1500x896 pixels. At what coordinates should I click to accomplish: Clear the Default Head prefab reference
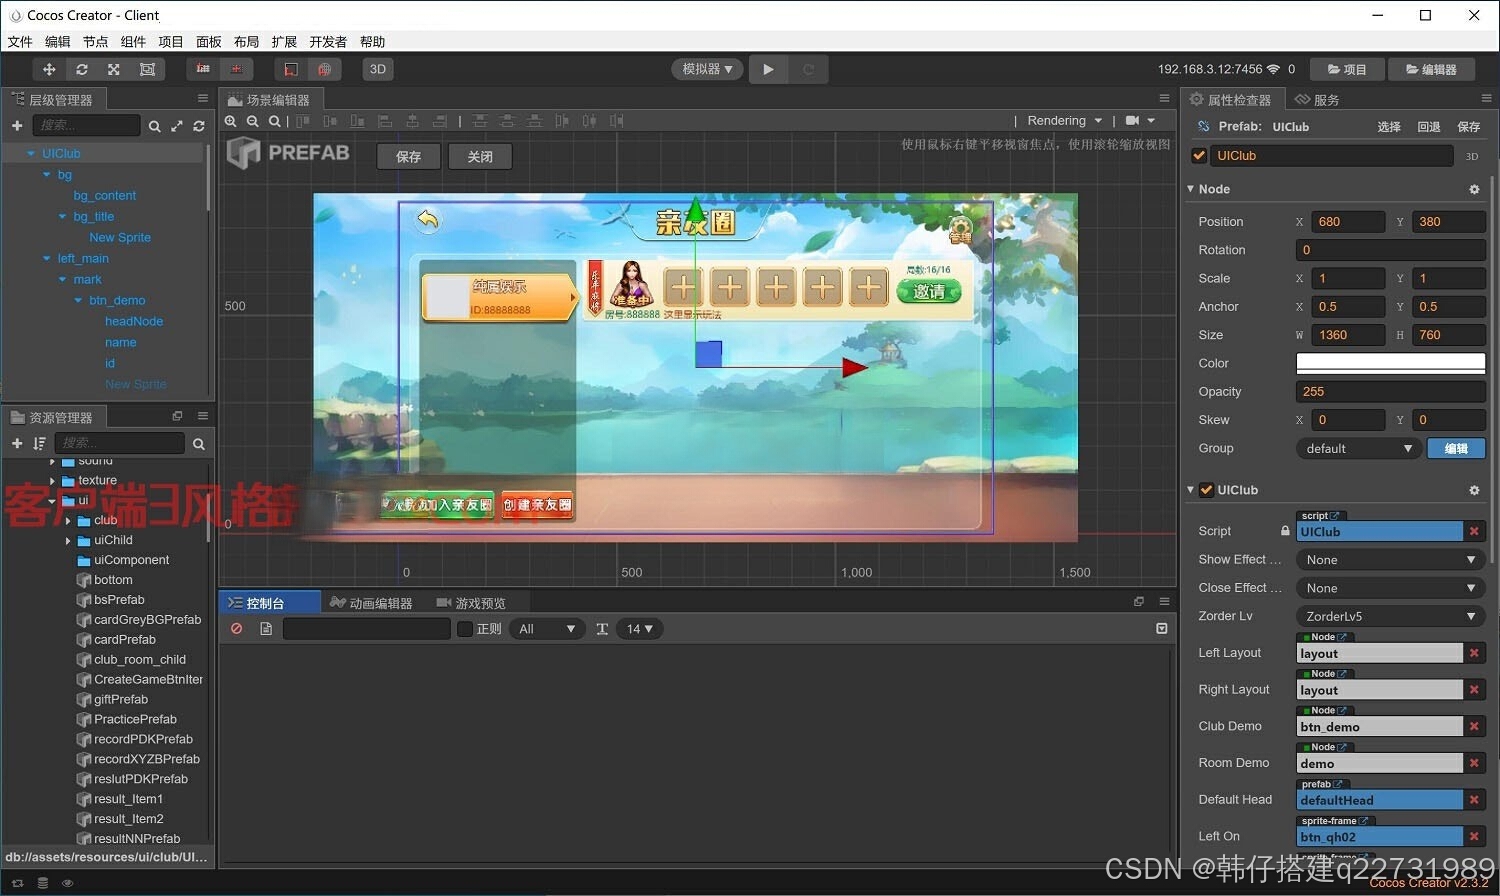pos(1474,800)
